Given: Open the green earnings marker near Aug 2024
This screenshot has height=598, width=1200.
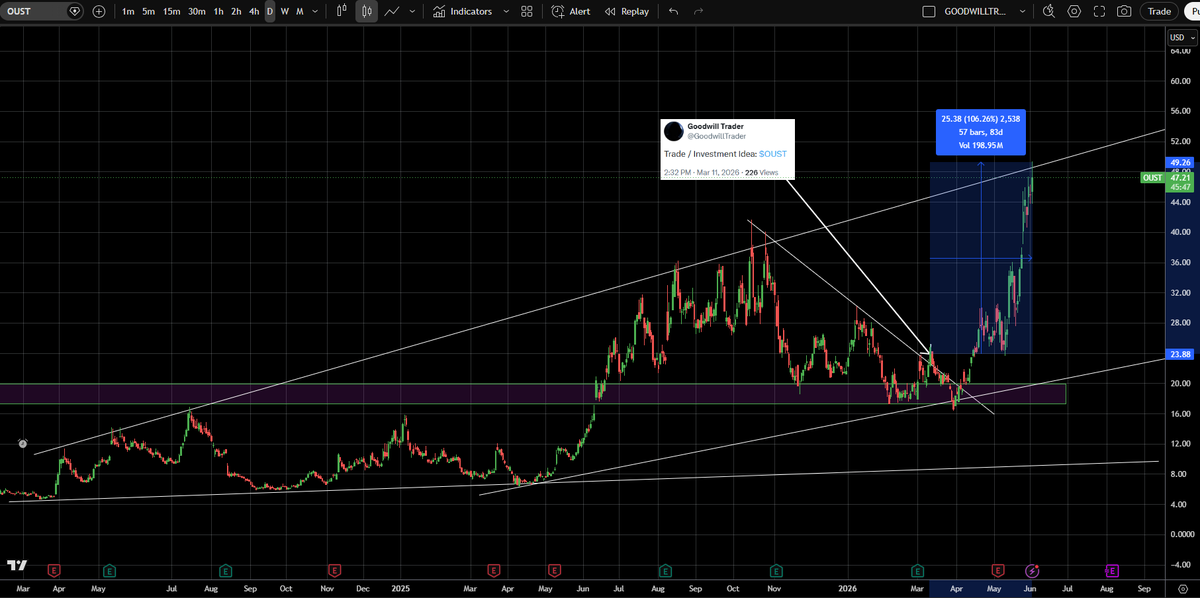Looking at the screenshot, I should point(226,571).
